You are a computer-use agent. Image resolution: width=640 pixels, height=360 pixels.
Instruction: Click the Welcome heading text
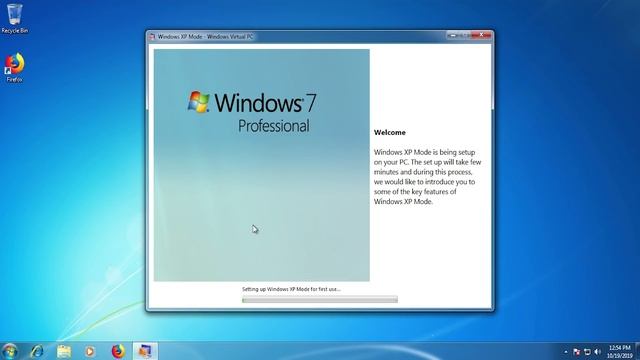tap(390, 133)
